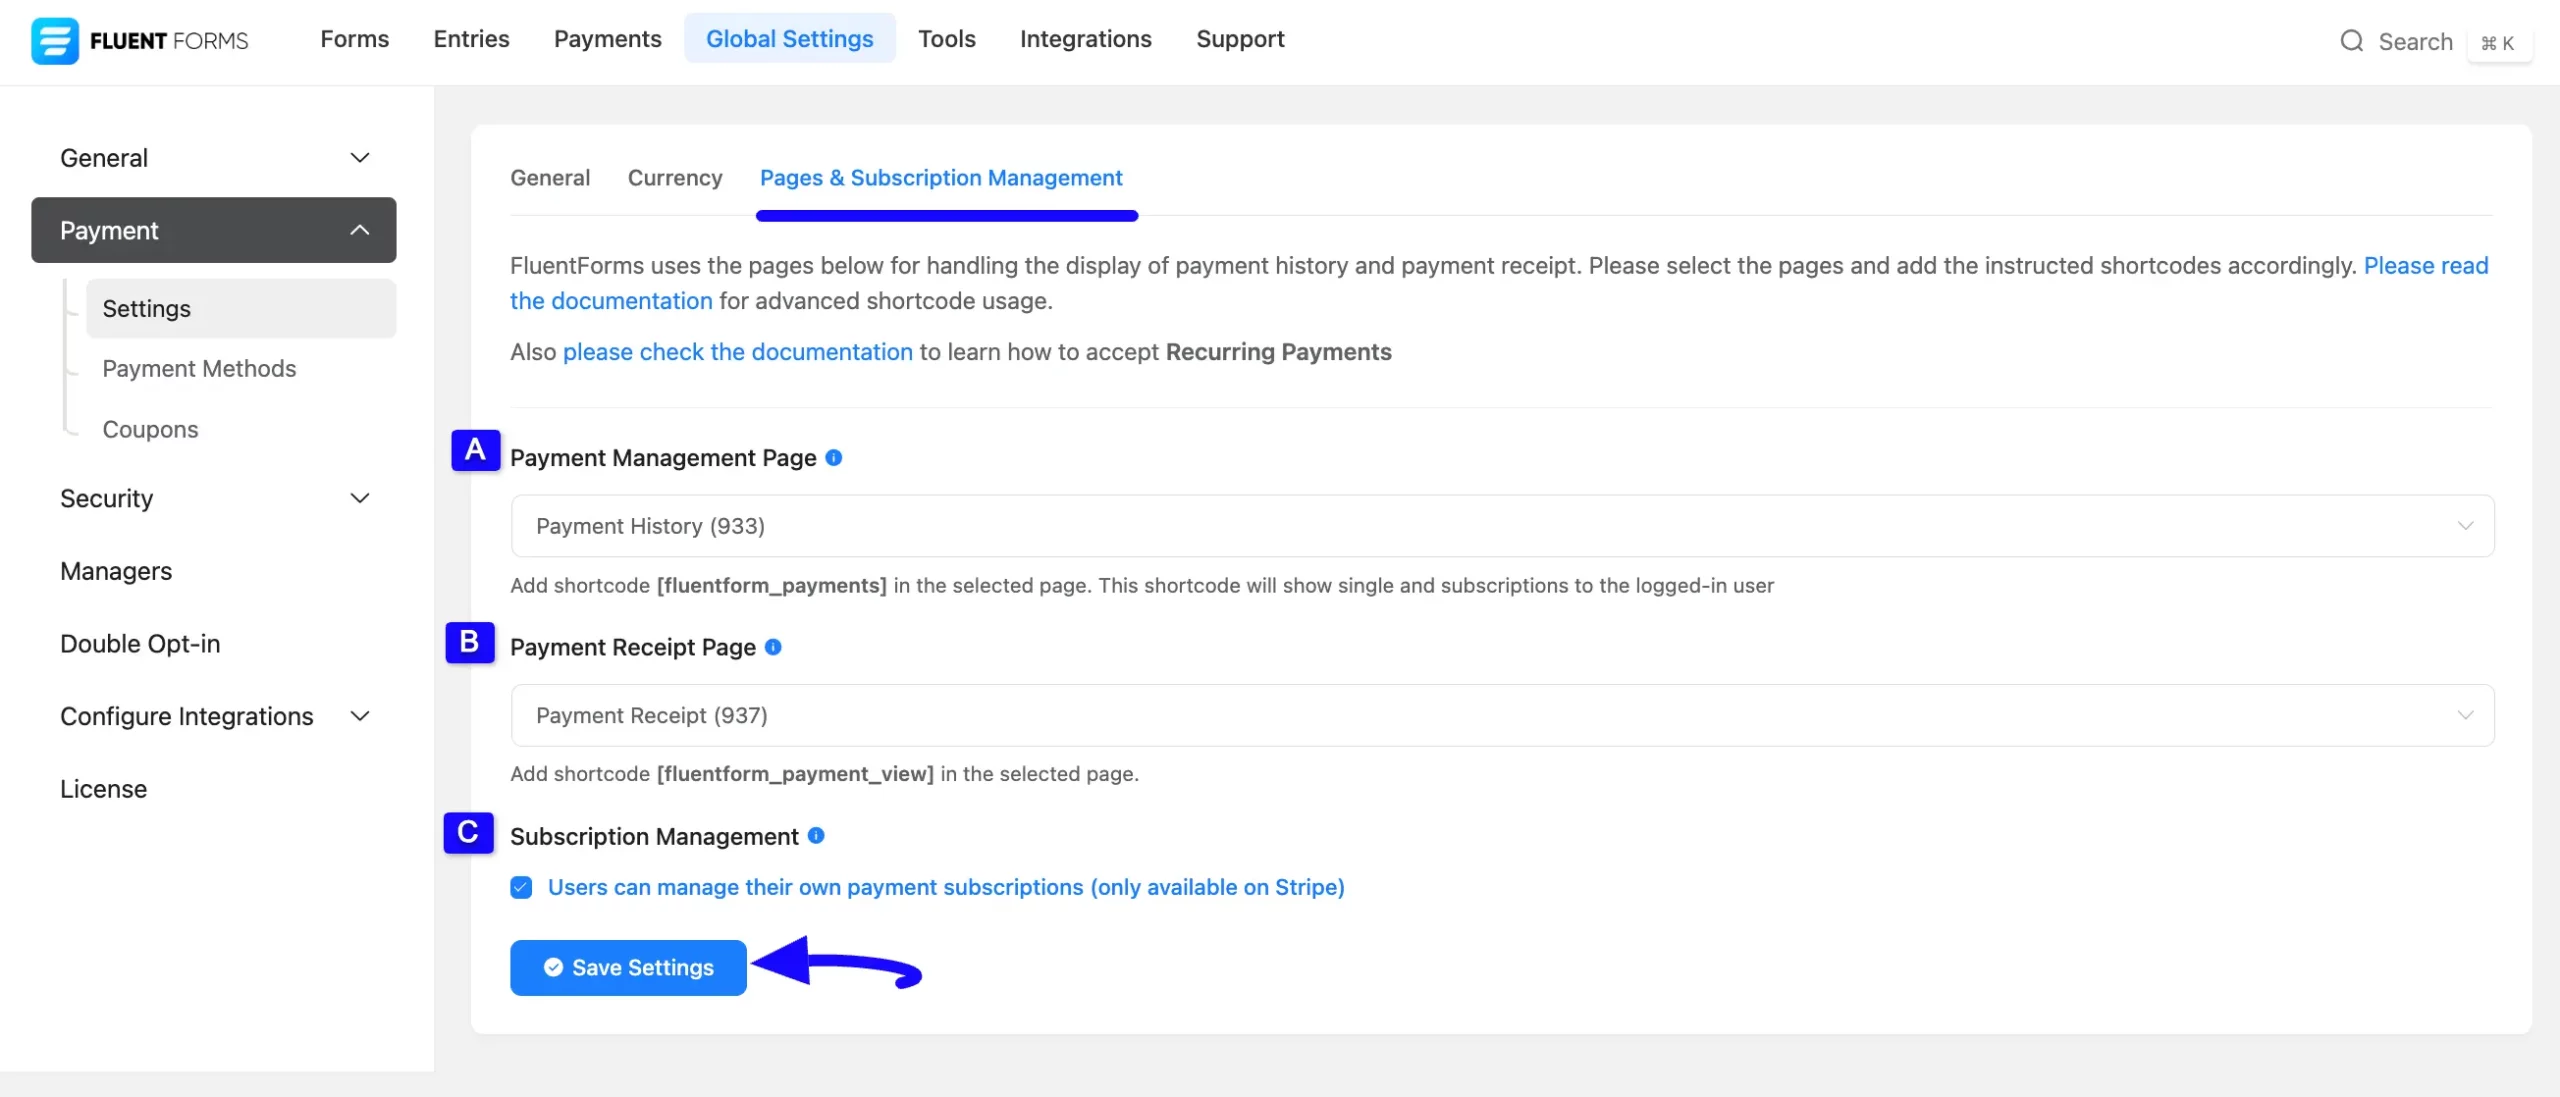The image size is (2560, 1097).
Task: Switch to the Currency tab
Action: [x=675, y=177]
